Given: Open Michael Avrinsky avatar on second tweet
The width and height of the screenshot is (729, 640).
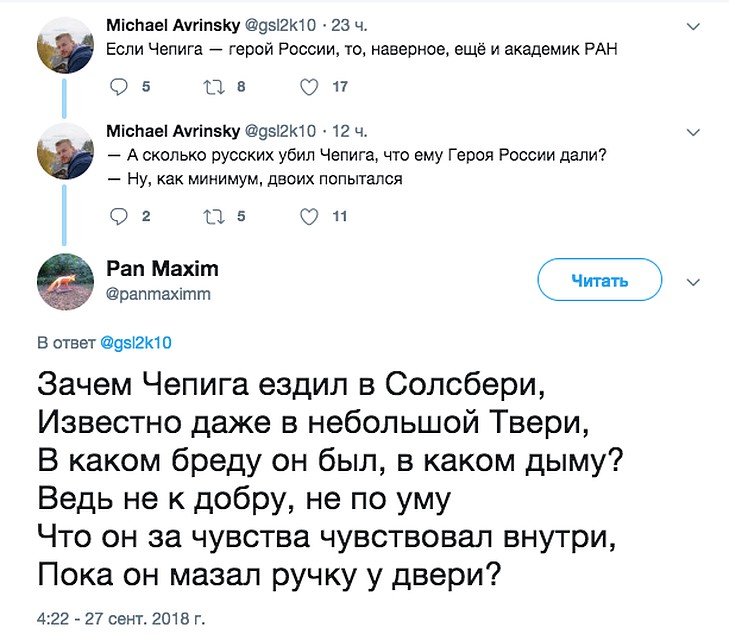Looking at the screenshot, I should (x=65, y=152).
